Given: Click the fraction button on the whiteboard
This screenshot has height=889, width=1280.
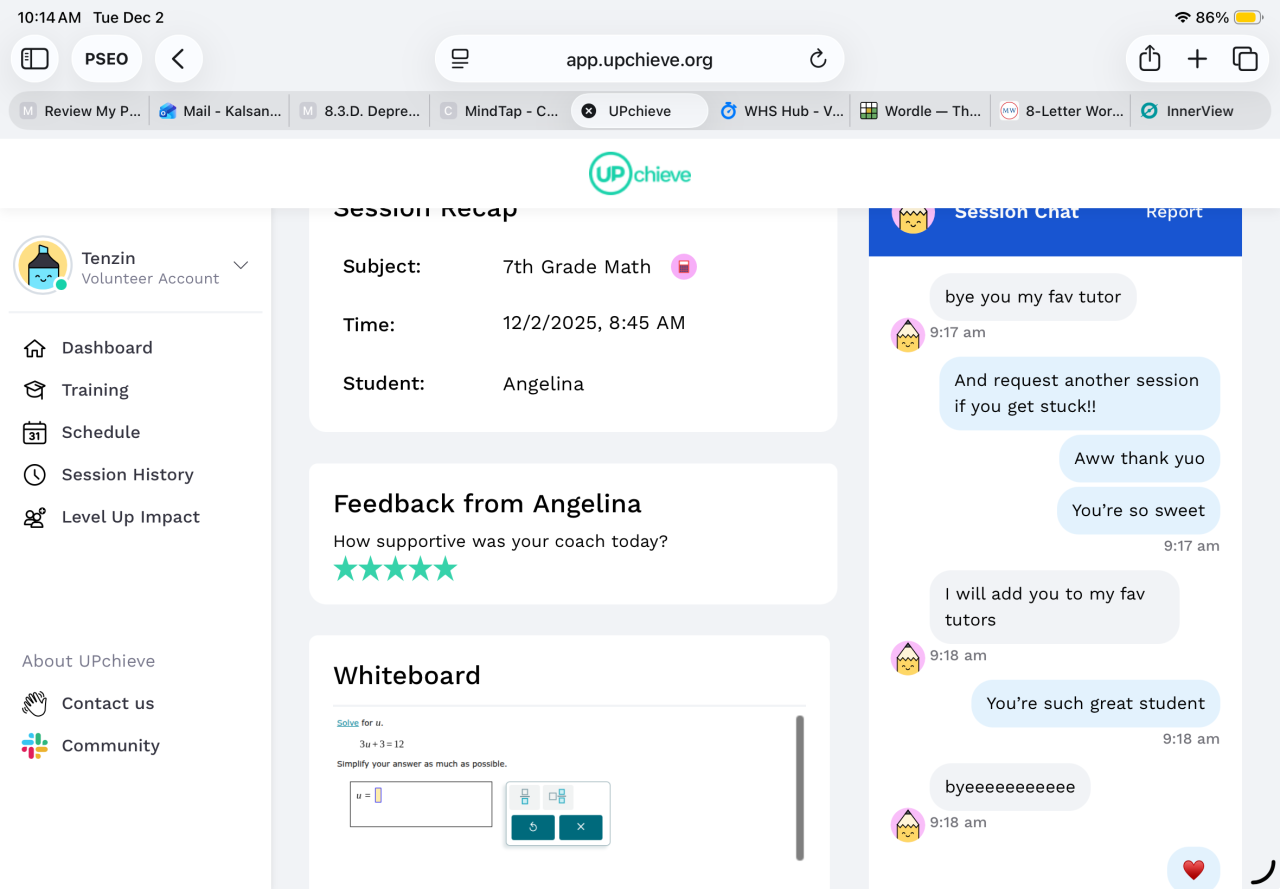Looking at the screenshot, I should [x=525, y=797].
